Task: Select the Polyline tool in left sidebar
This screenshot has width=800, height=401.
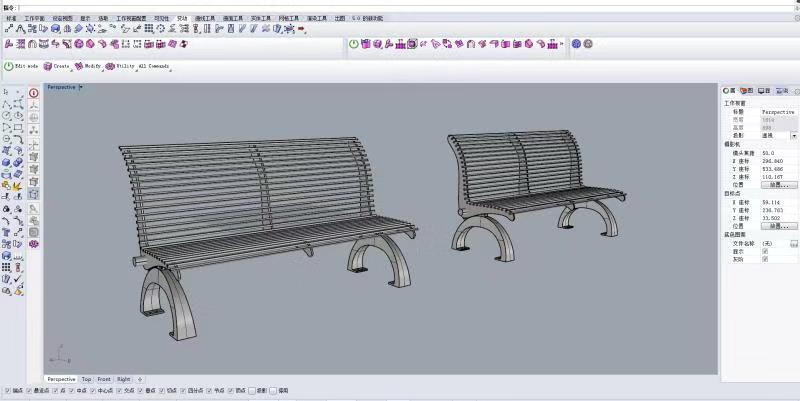Action: (x=6, y=104)
